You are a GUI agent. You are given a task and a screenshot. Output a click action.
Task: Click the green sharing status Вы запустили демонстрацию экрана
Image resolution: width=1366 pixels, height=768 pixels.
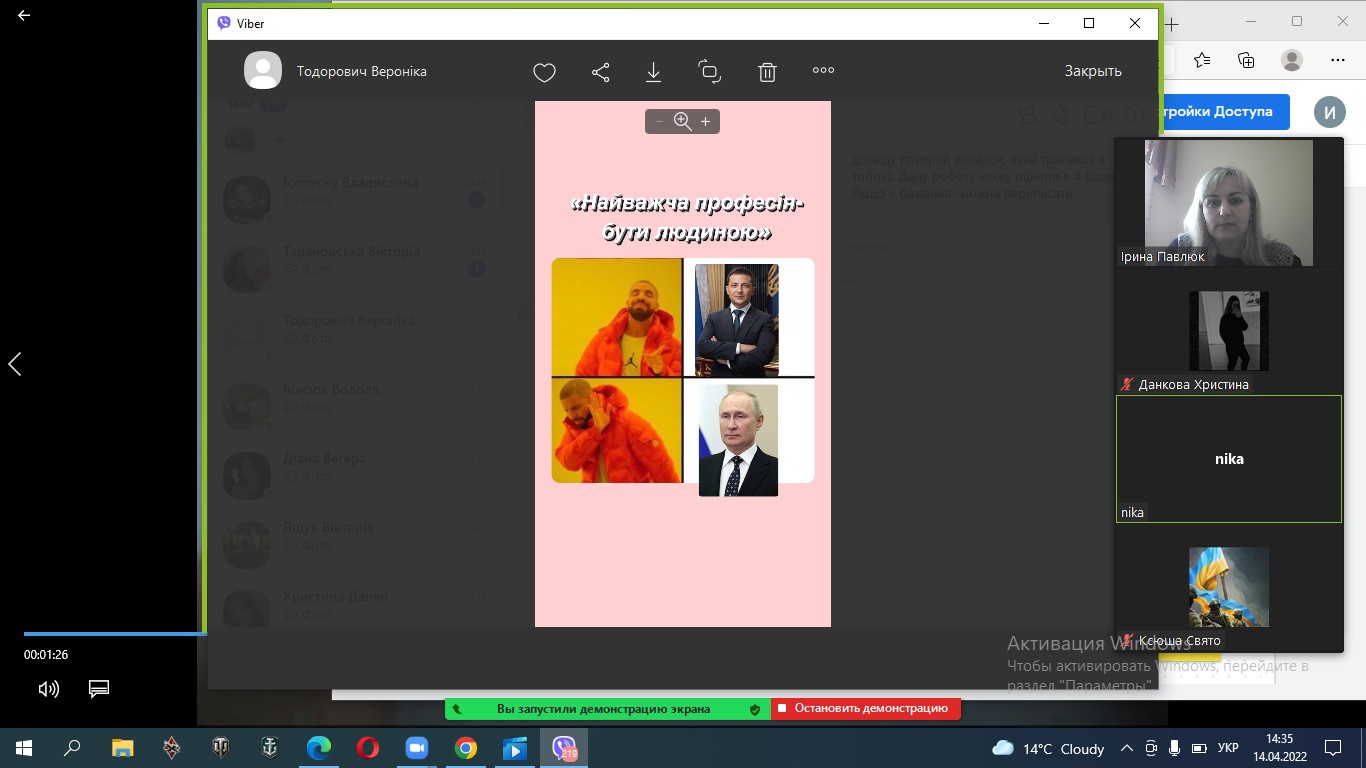pyautogui.click(x=603, y=709)
